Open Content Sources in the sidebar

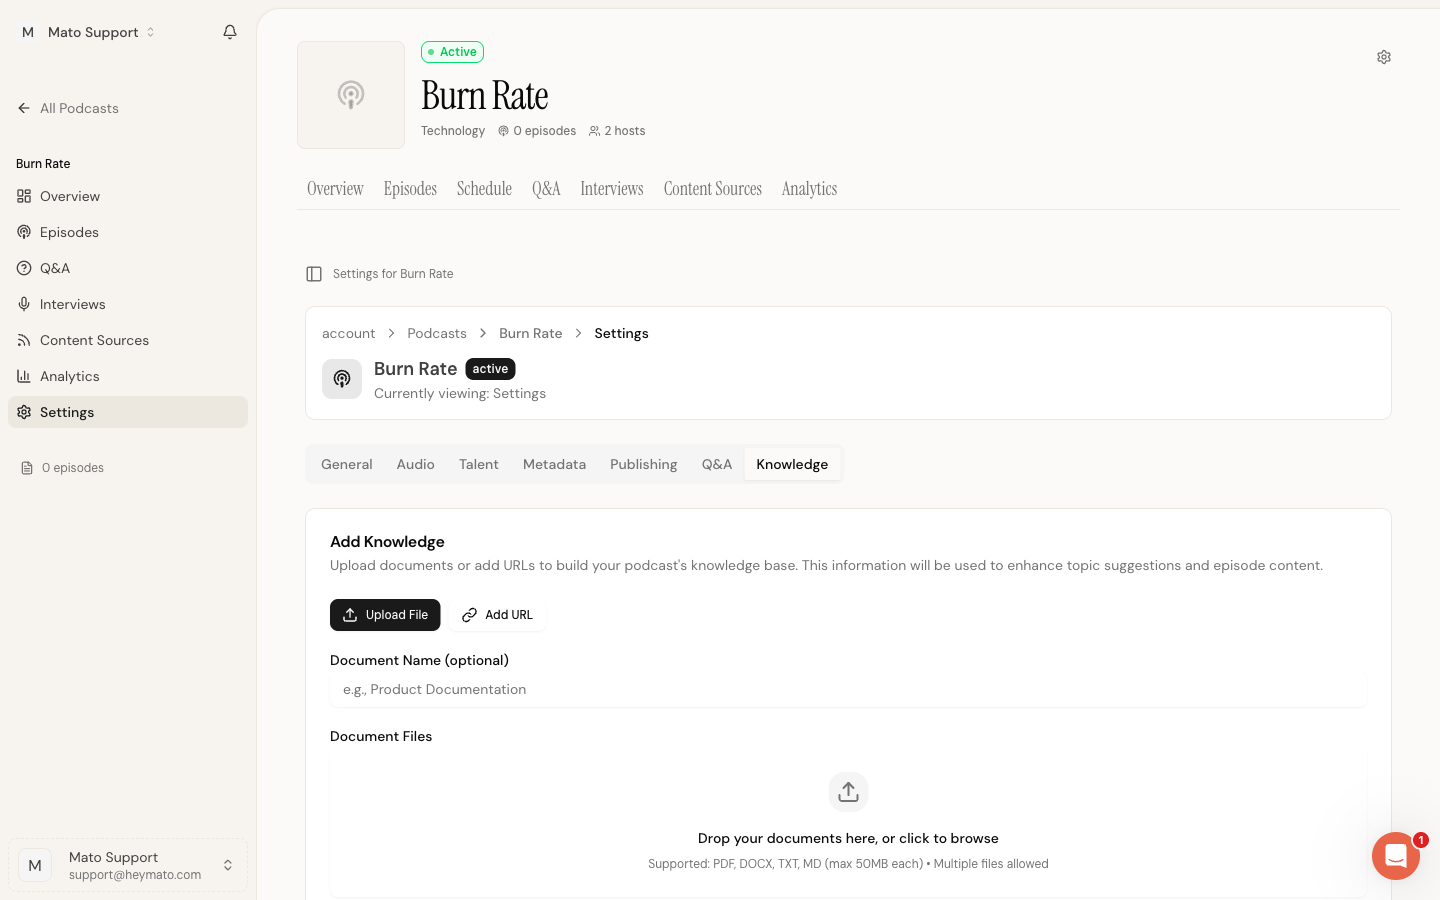[x=128, y=340]
